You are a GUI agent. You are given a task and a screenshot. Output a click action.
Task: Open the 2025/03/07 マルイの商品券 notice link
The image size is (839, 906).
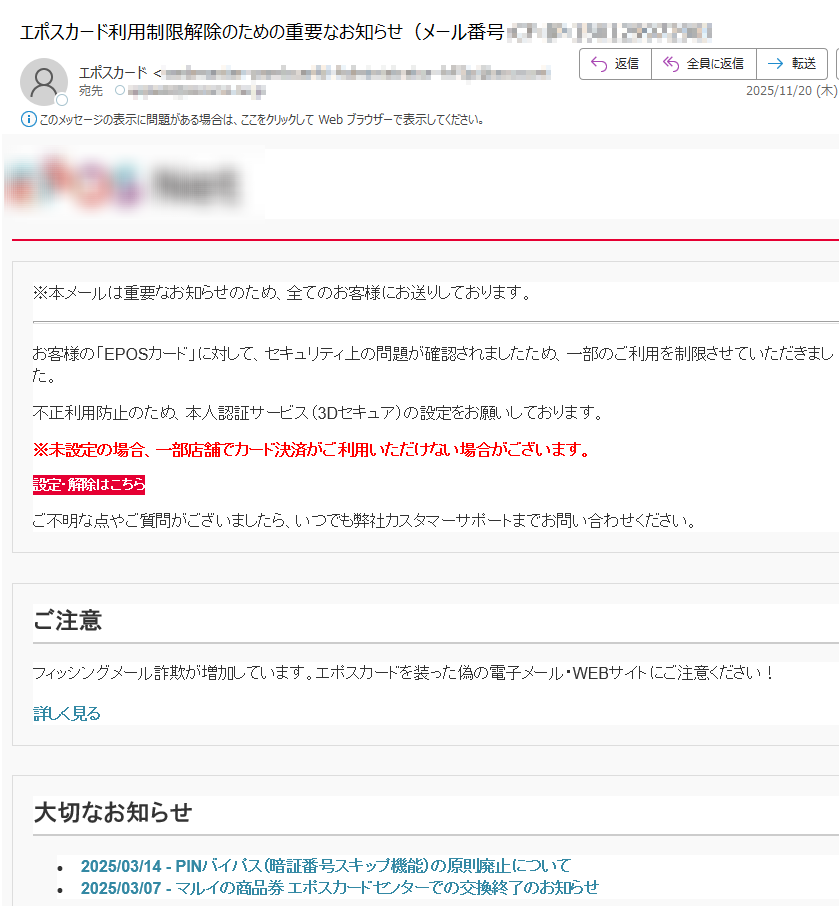pos(339,887)
